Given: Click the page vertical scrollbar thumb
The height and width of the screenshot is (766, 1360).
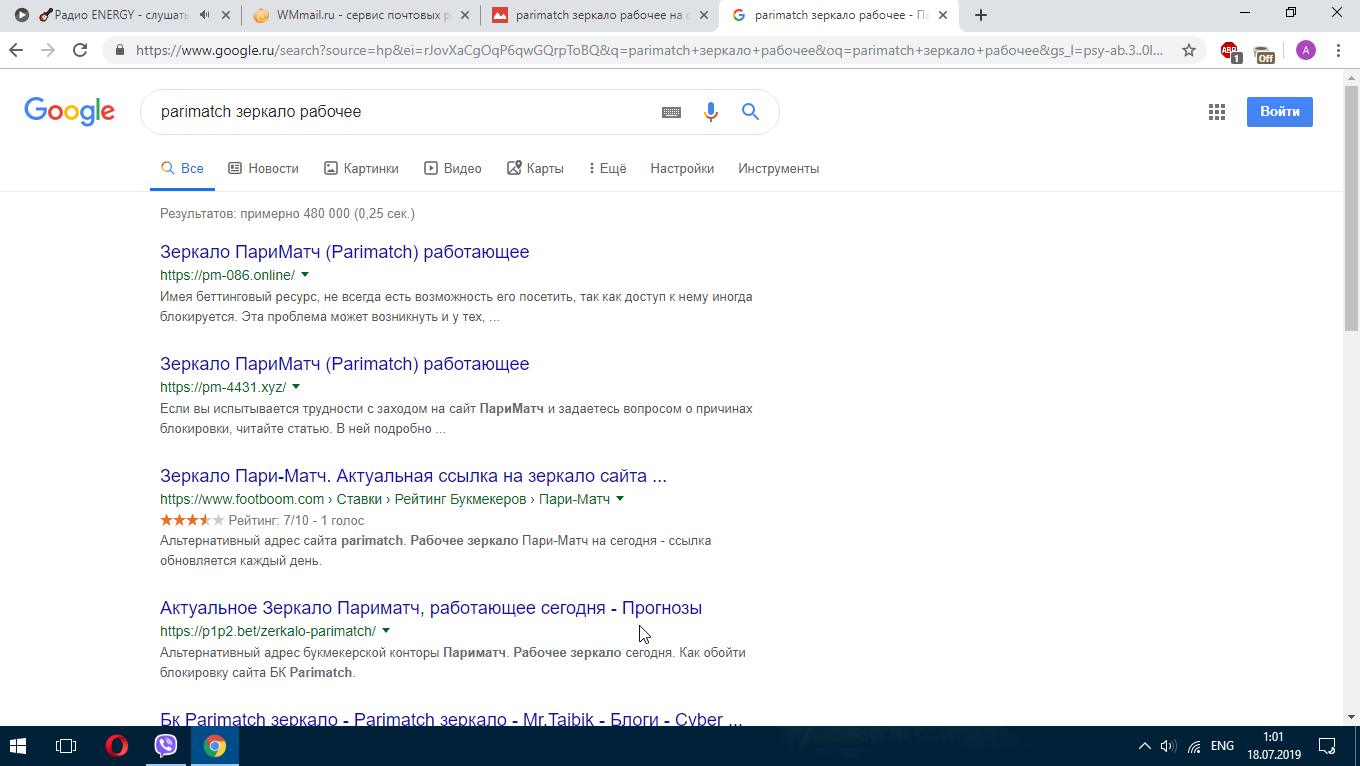Looking at the screenshot, I should [x=1351, y=210].
